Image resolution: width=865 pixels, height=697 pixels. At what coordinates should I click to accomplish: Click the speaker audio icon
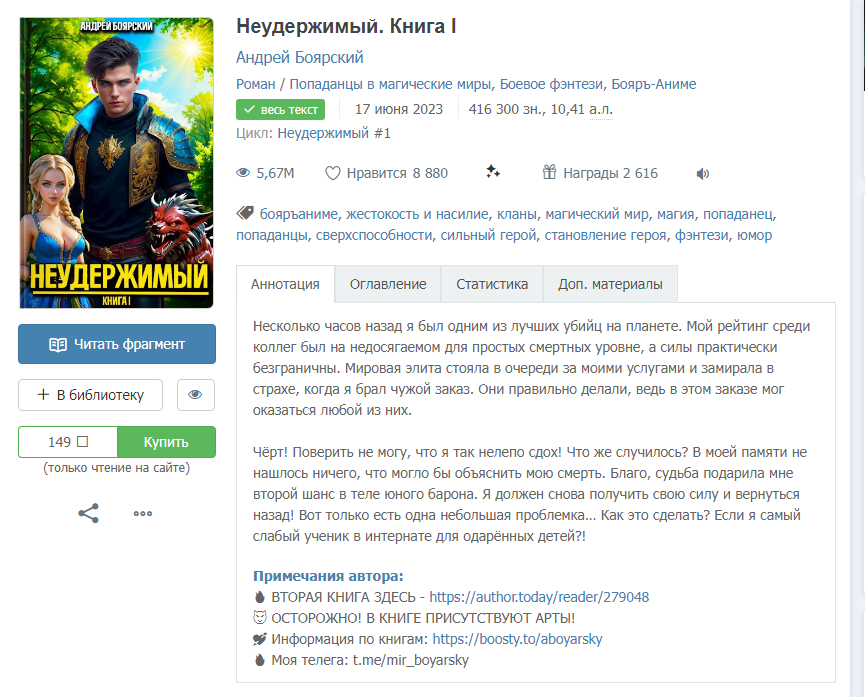(702, 174)
